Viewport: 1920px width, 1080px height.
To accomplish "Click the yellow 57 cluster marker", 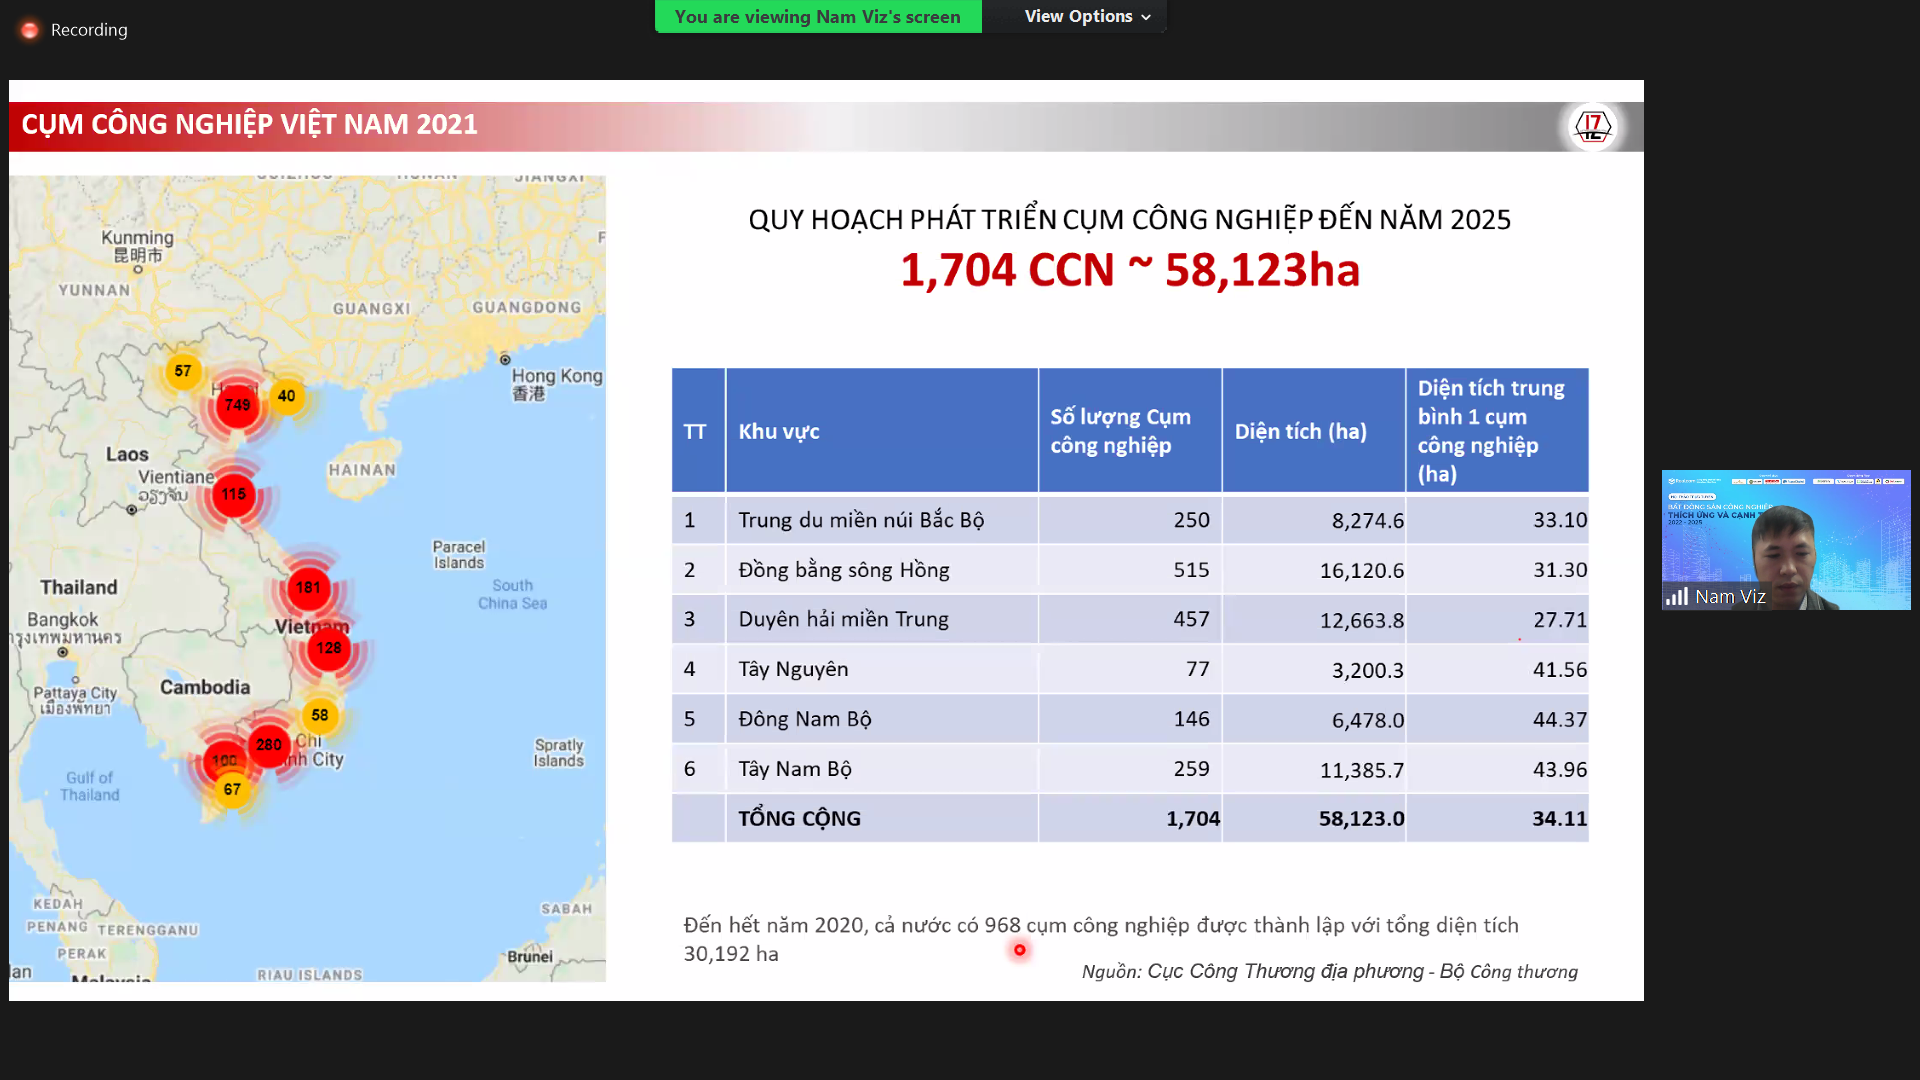I will 183,371.
